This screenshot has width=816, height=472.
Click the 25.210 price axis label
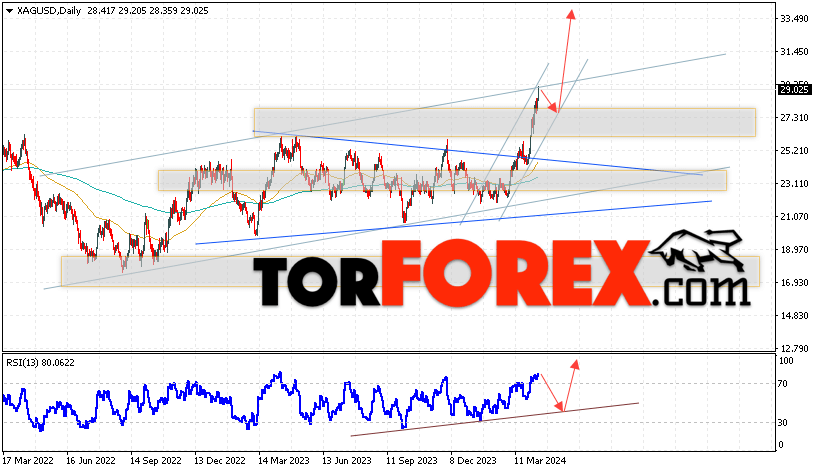click(x=794, y=150)
